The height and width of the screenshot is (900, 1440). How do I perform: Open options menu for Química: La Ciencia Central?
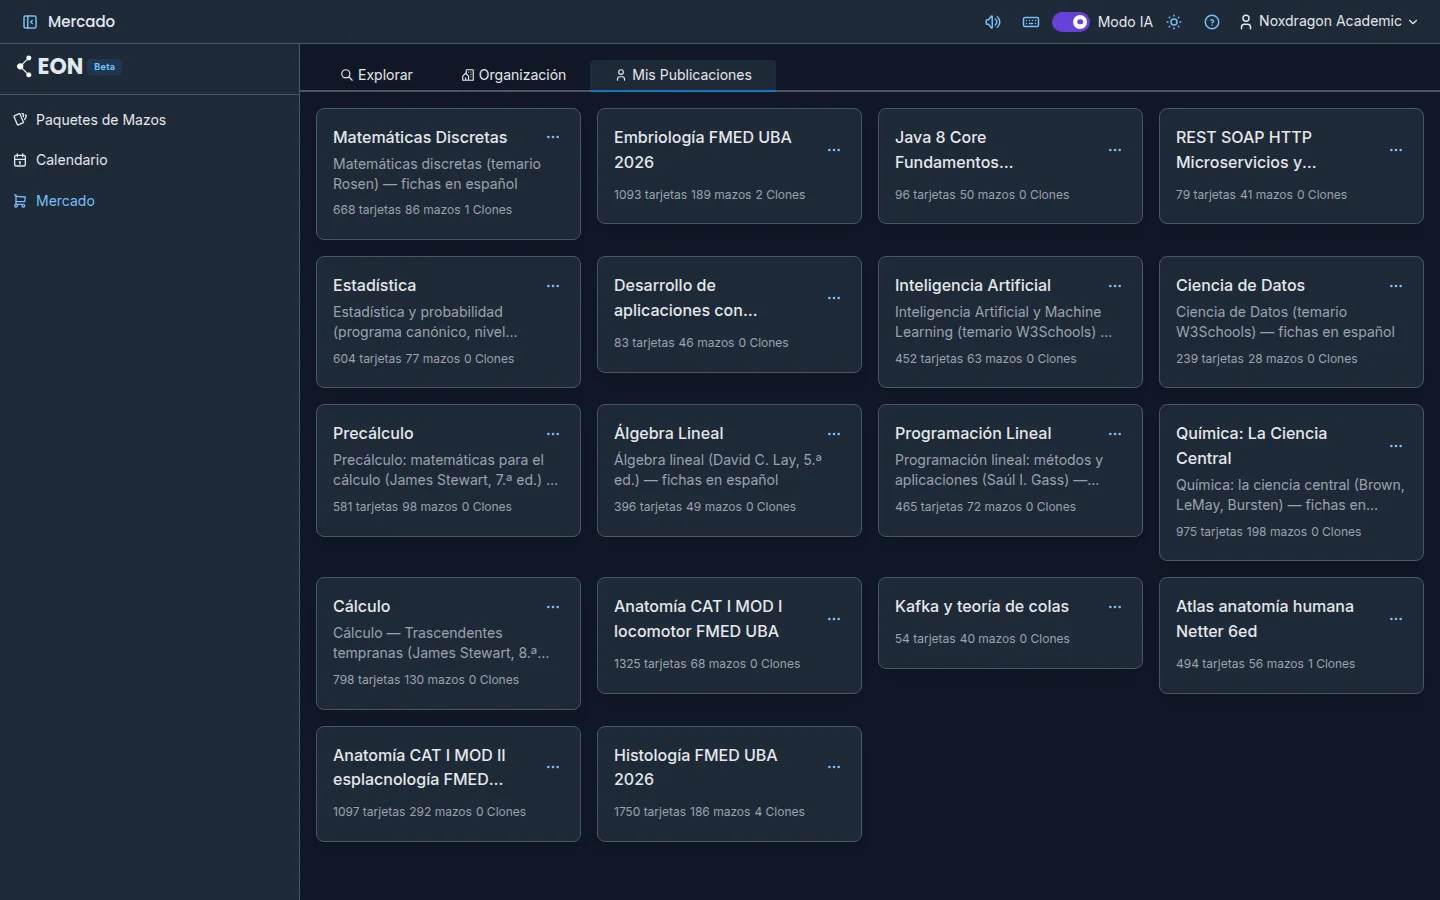(x=1396, y=446)
